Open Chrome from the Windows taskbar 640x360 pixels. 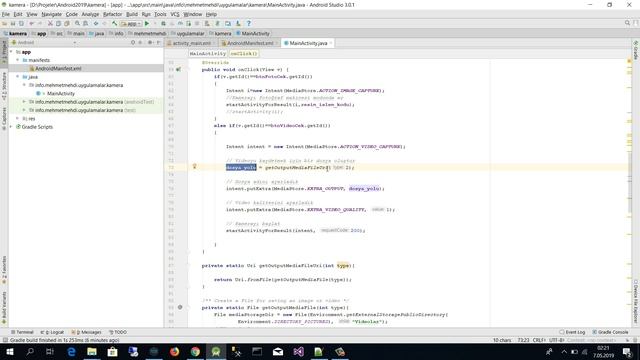click(x=195, y=351)
